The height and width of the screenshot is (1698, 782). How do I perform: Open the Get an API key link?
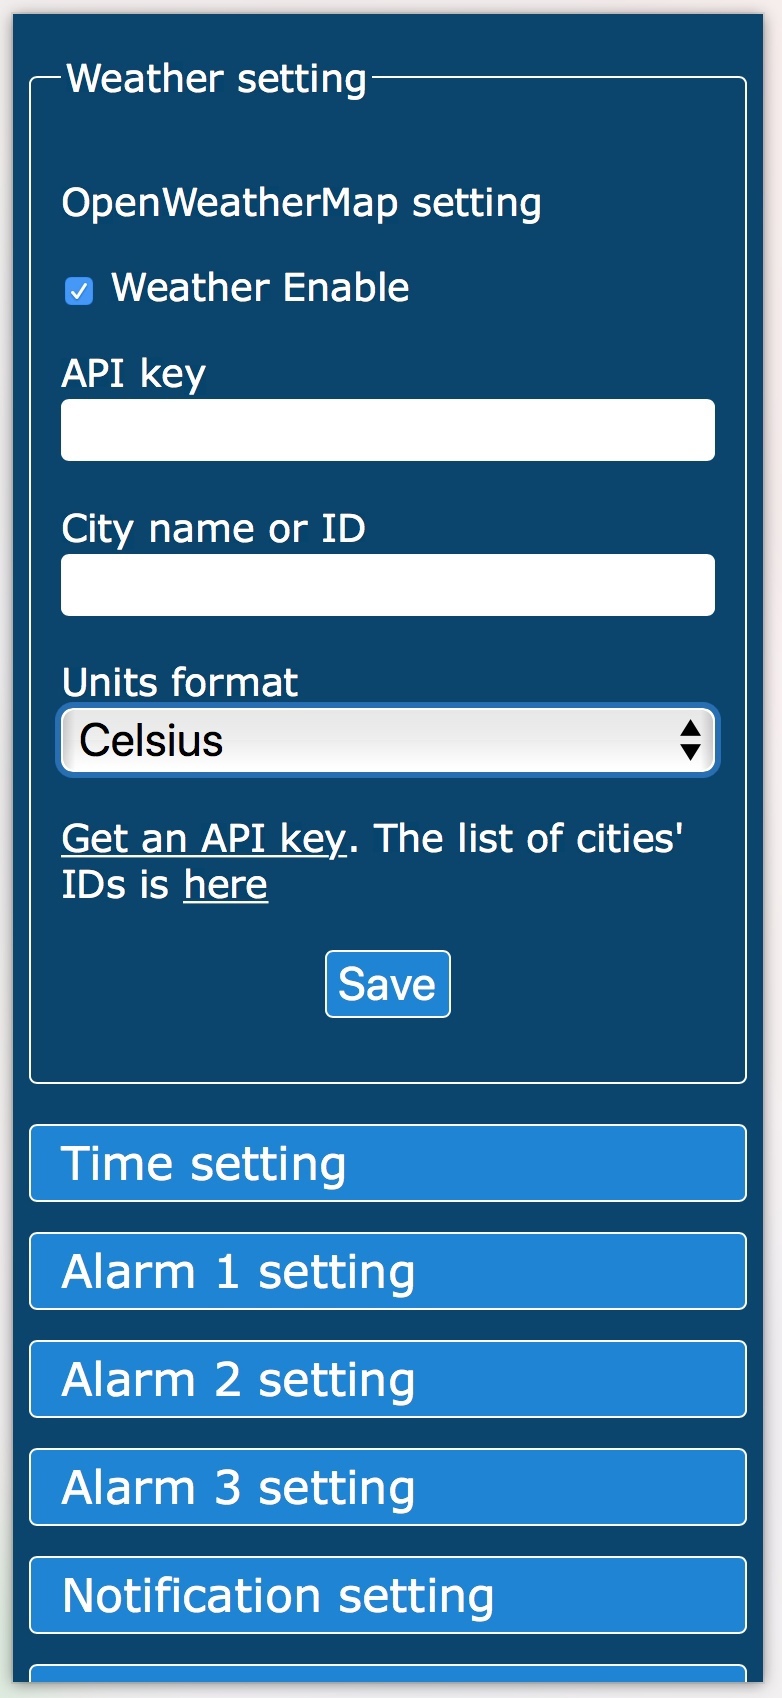pyautogui.click(x=204, y=838)
